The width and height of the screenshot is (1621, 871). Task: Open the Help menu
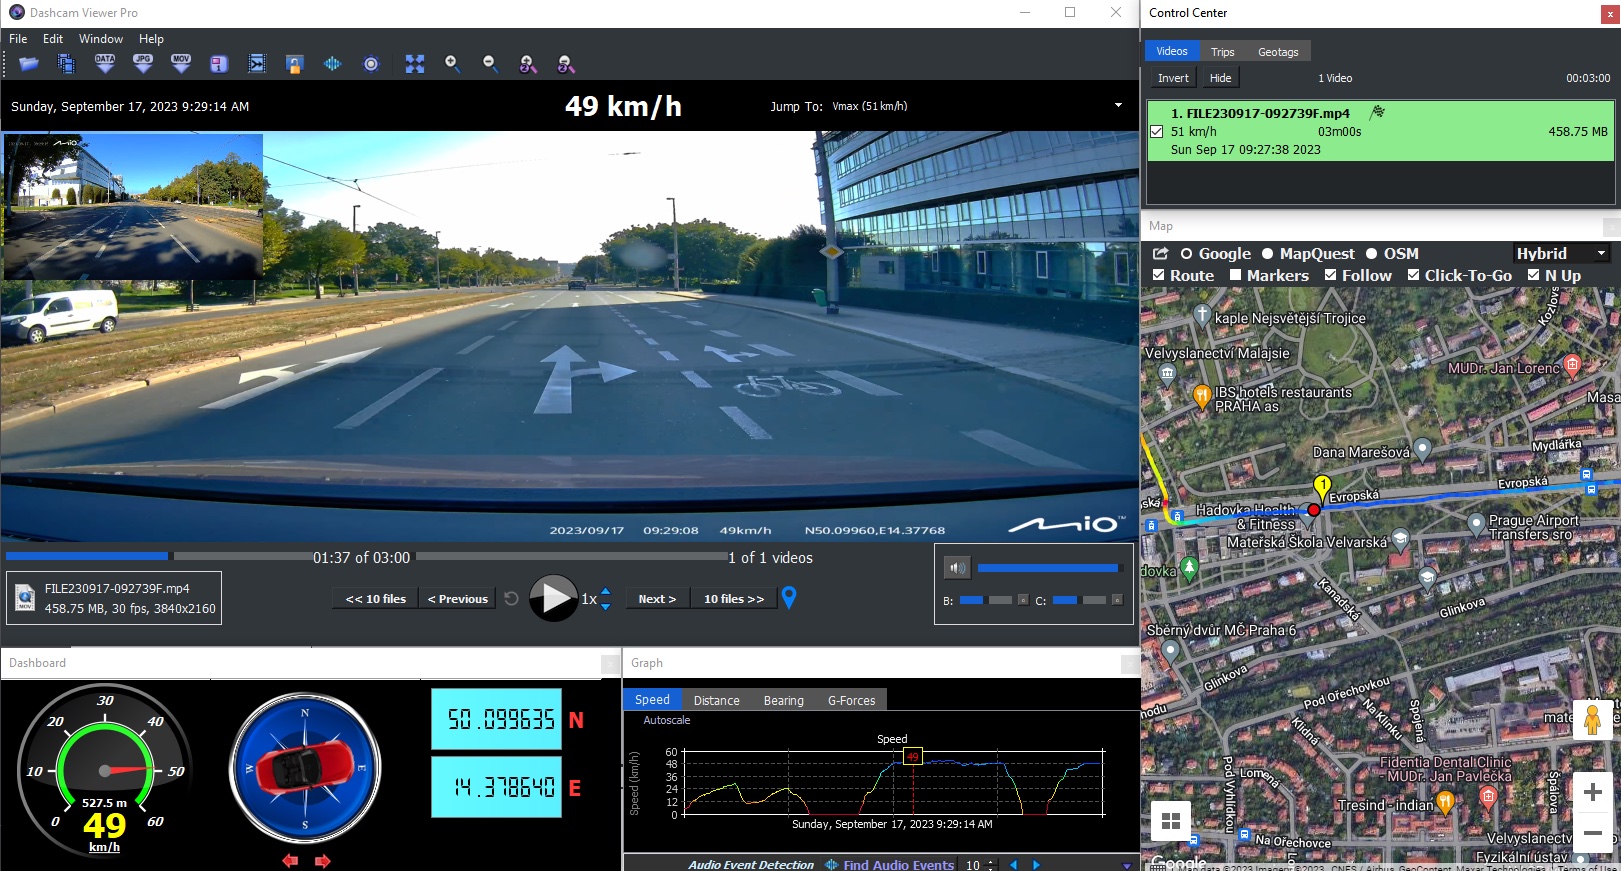(151, 39)
